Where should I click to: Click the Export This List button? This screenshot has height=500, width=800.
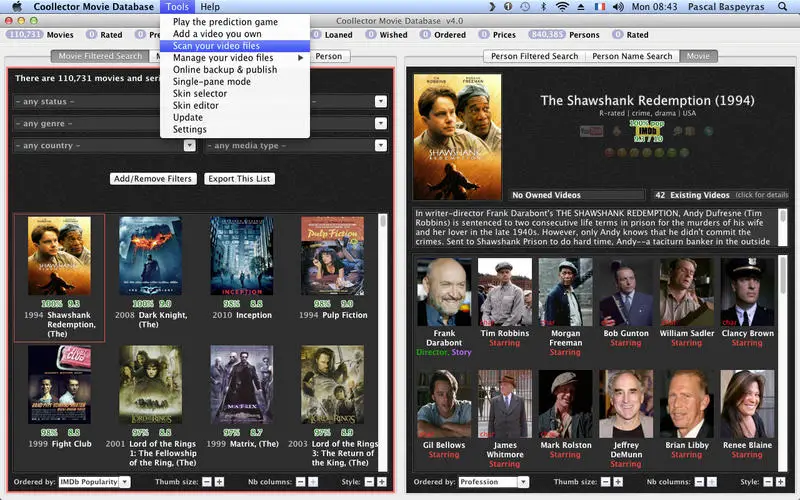pos(239,179)
